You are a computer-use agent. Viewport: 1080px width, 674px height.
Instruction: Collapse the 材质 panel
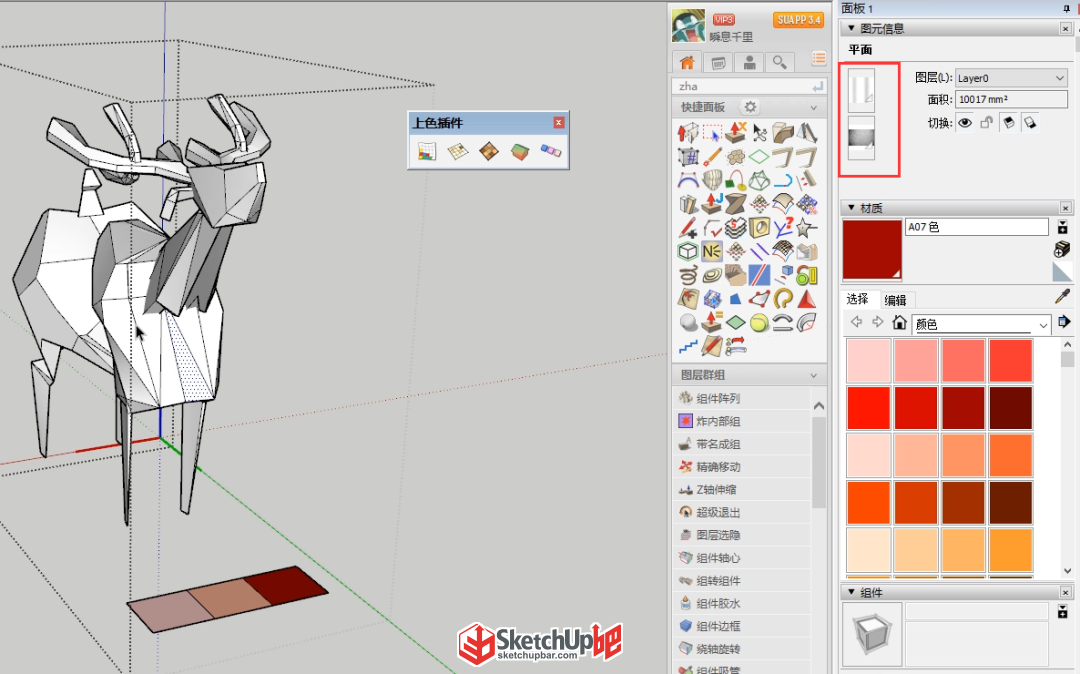click(x=851, y=207)
